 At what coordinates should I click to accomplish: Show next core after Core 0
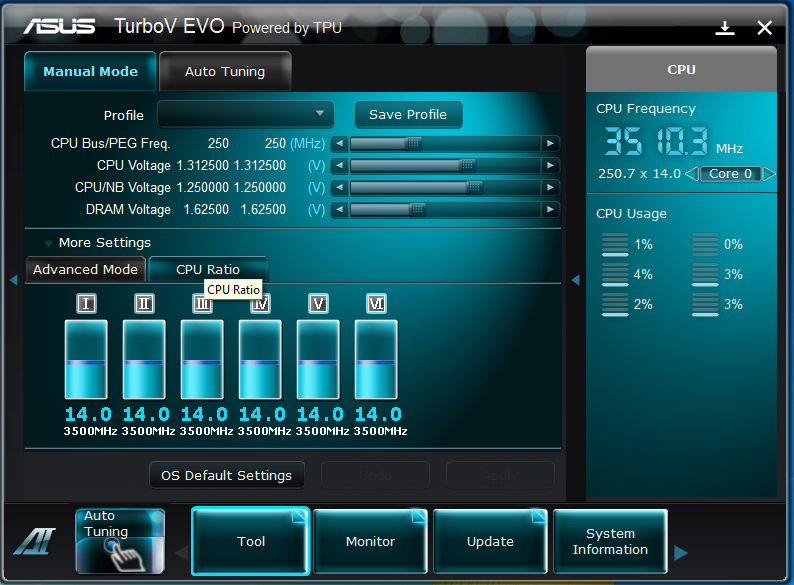coord(769,174)
